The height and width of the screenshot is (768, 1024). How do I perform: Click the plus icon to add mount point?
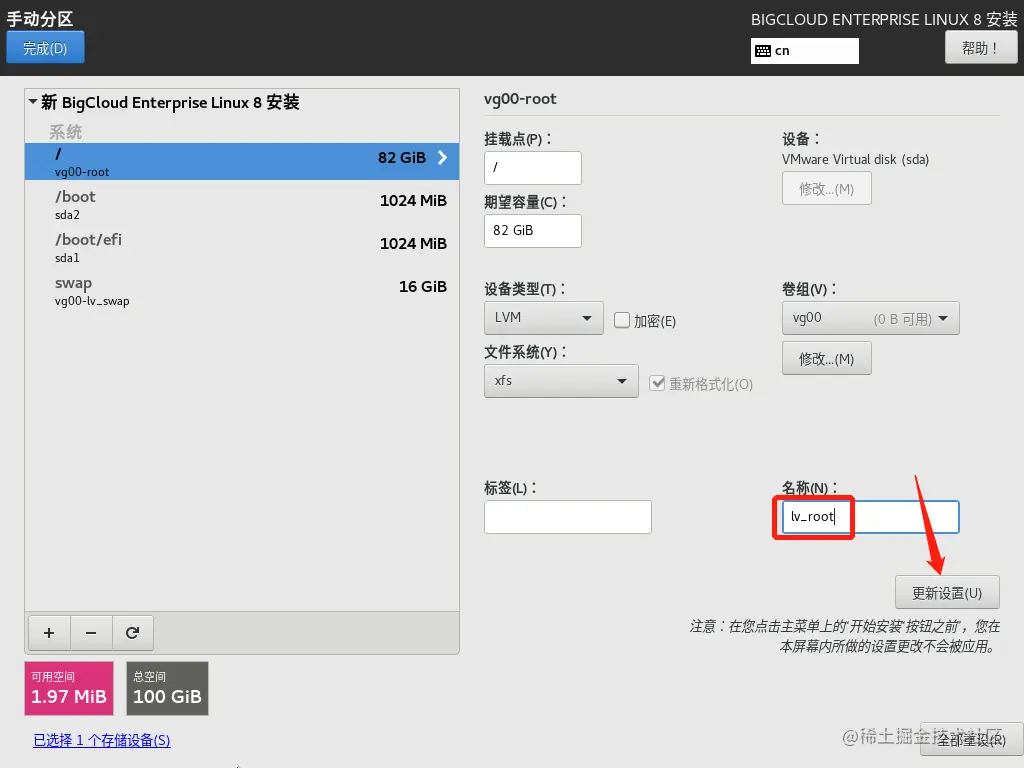coord(49,633)
